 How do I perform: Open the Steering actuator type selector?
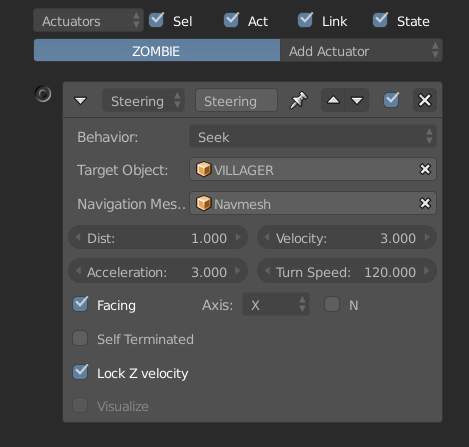click(x=143, y=101)
